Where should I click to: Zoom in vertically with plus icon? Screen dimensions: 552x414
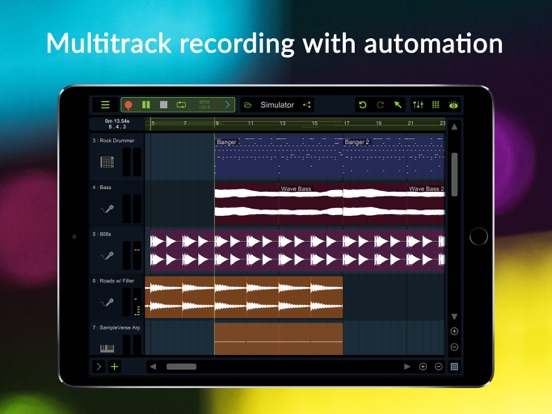point(454,331)
